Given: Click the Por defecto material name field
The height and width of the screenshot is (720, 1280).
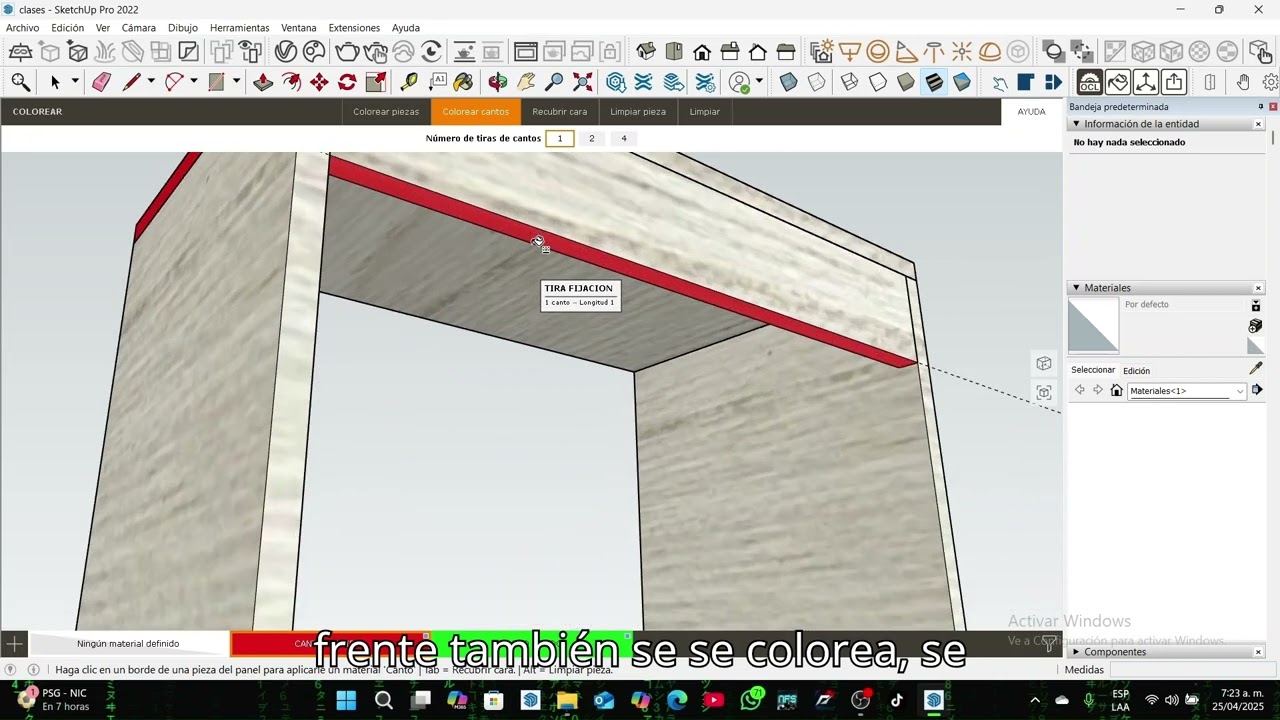Looking at the screenshot, I should pos(1183,304).
